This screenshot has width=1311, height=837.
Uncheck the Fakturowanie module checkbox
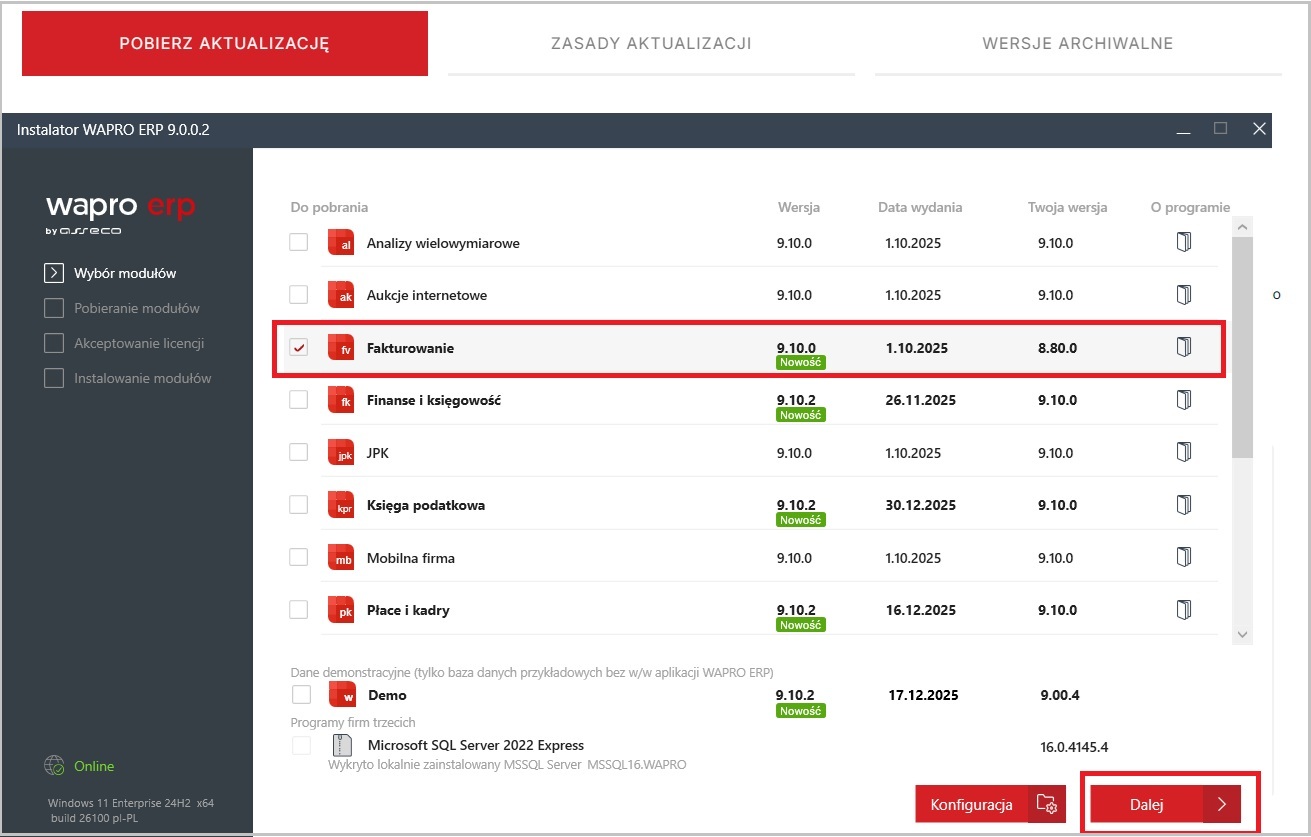pos(298,348)
